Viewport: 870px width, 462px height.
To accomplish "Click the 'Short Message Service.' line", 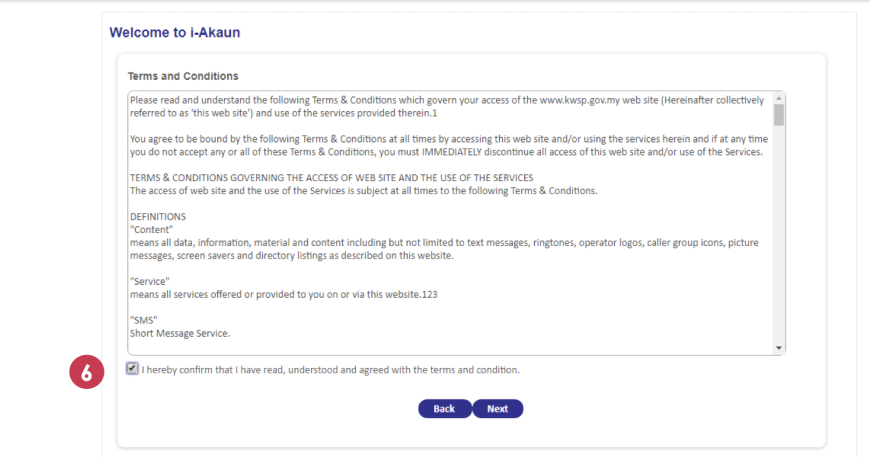I will (x=180, y=333).
